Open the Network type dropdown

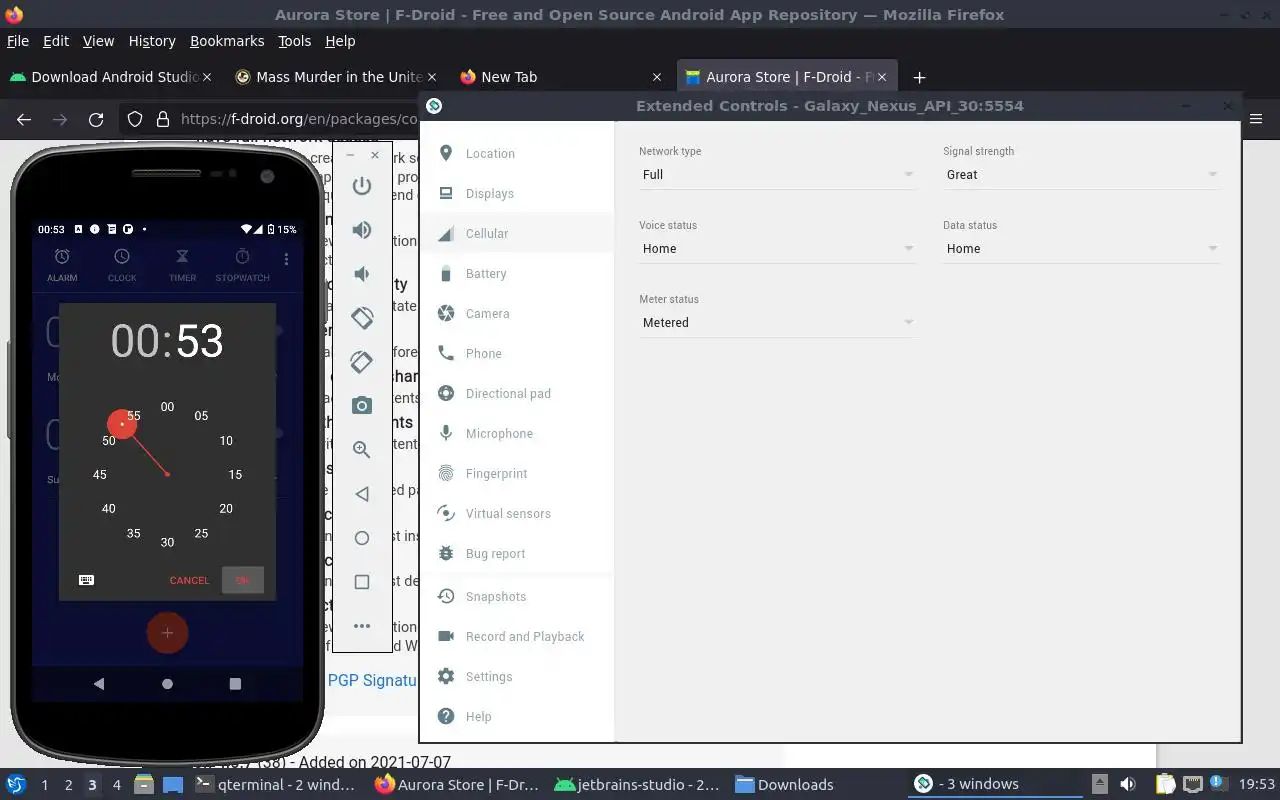pyautogui.click(x=777, y=175)
